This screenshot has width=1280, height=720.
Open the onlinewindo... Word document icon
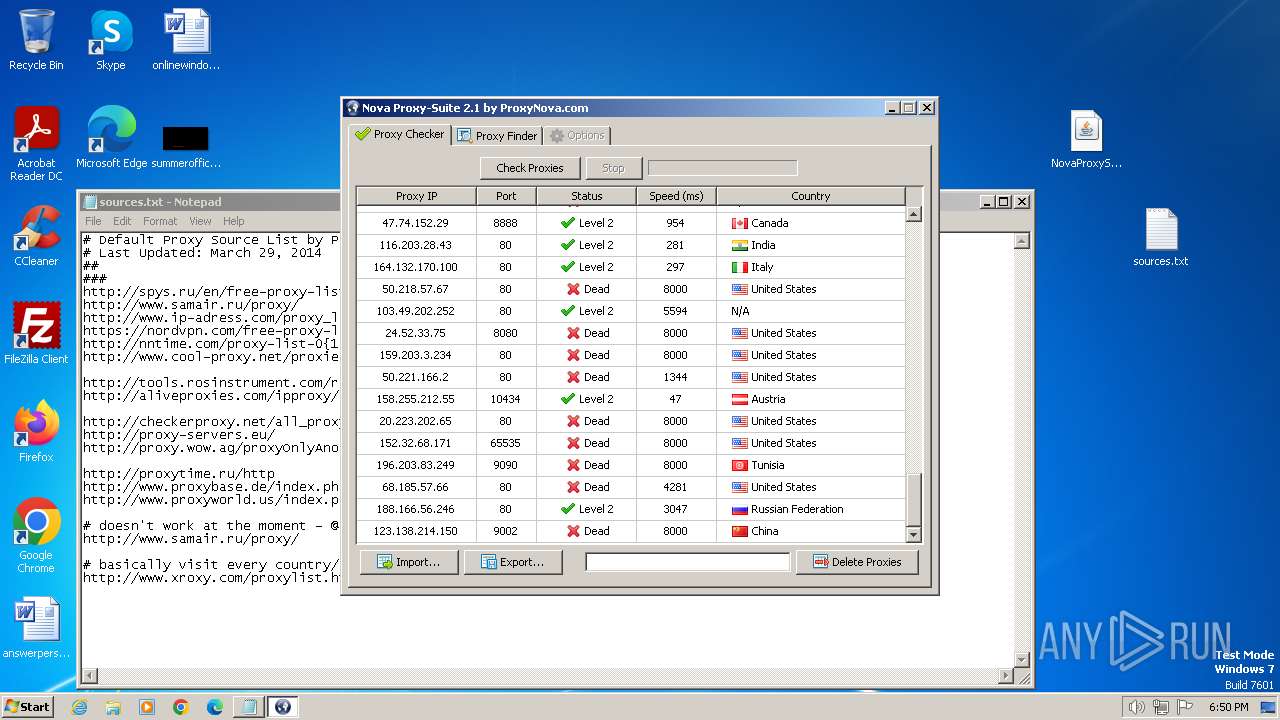[x=186, y=40]
